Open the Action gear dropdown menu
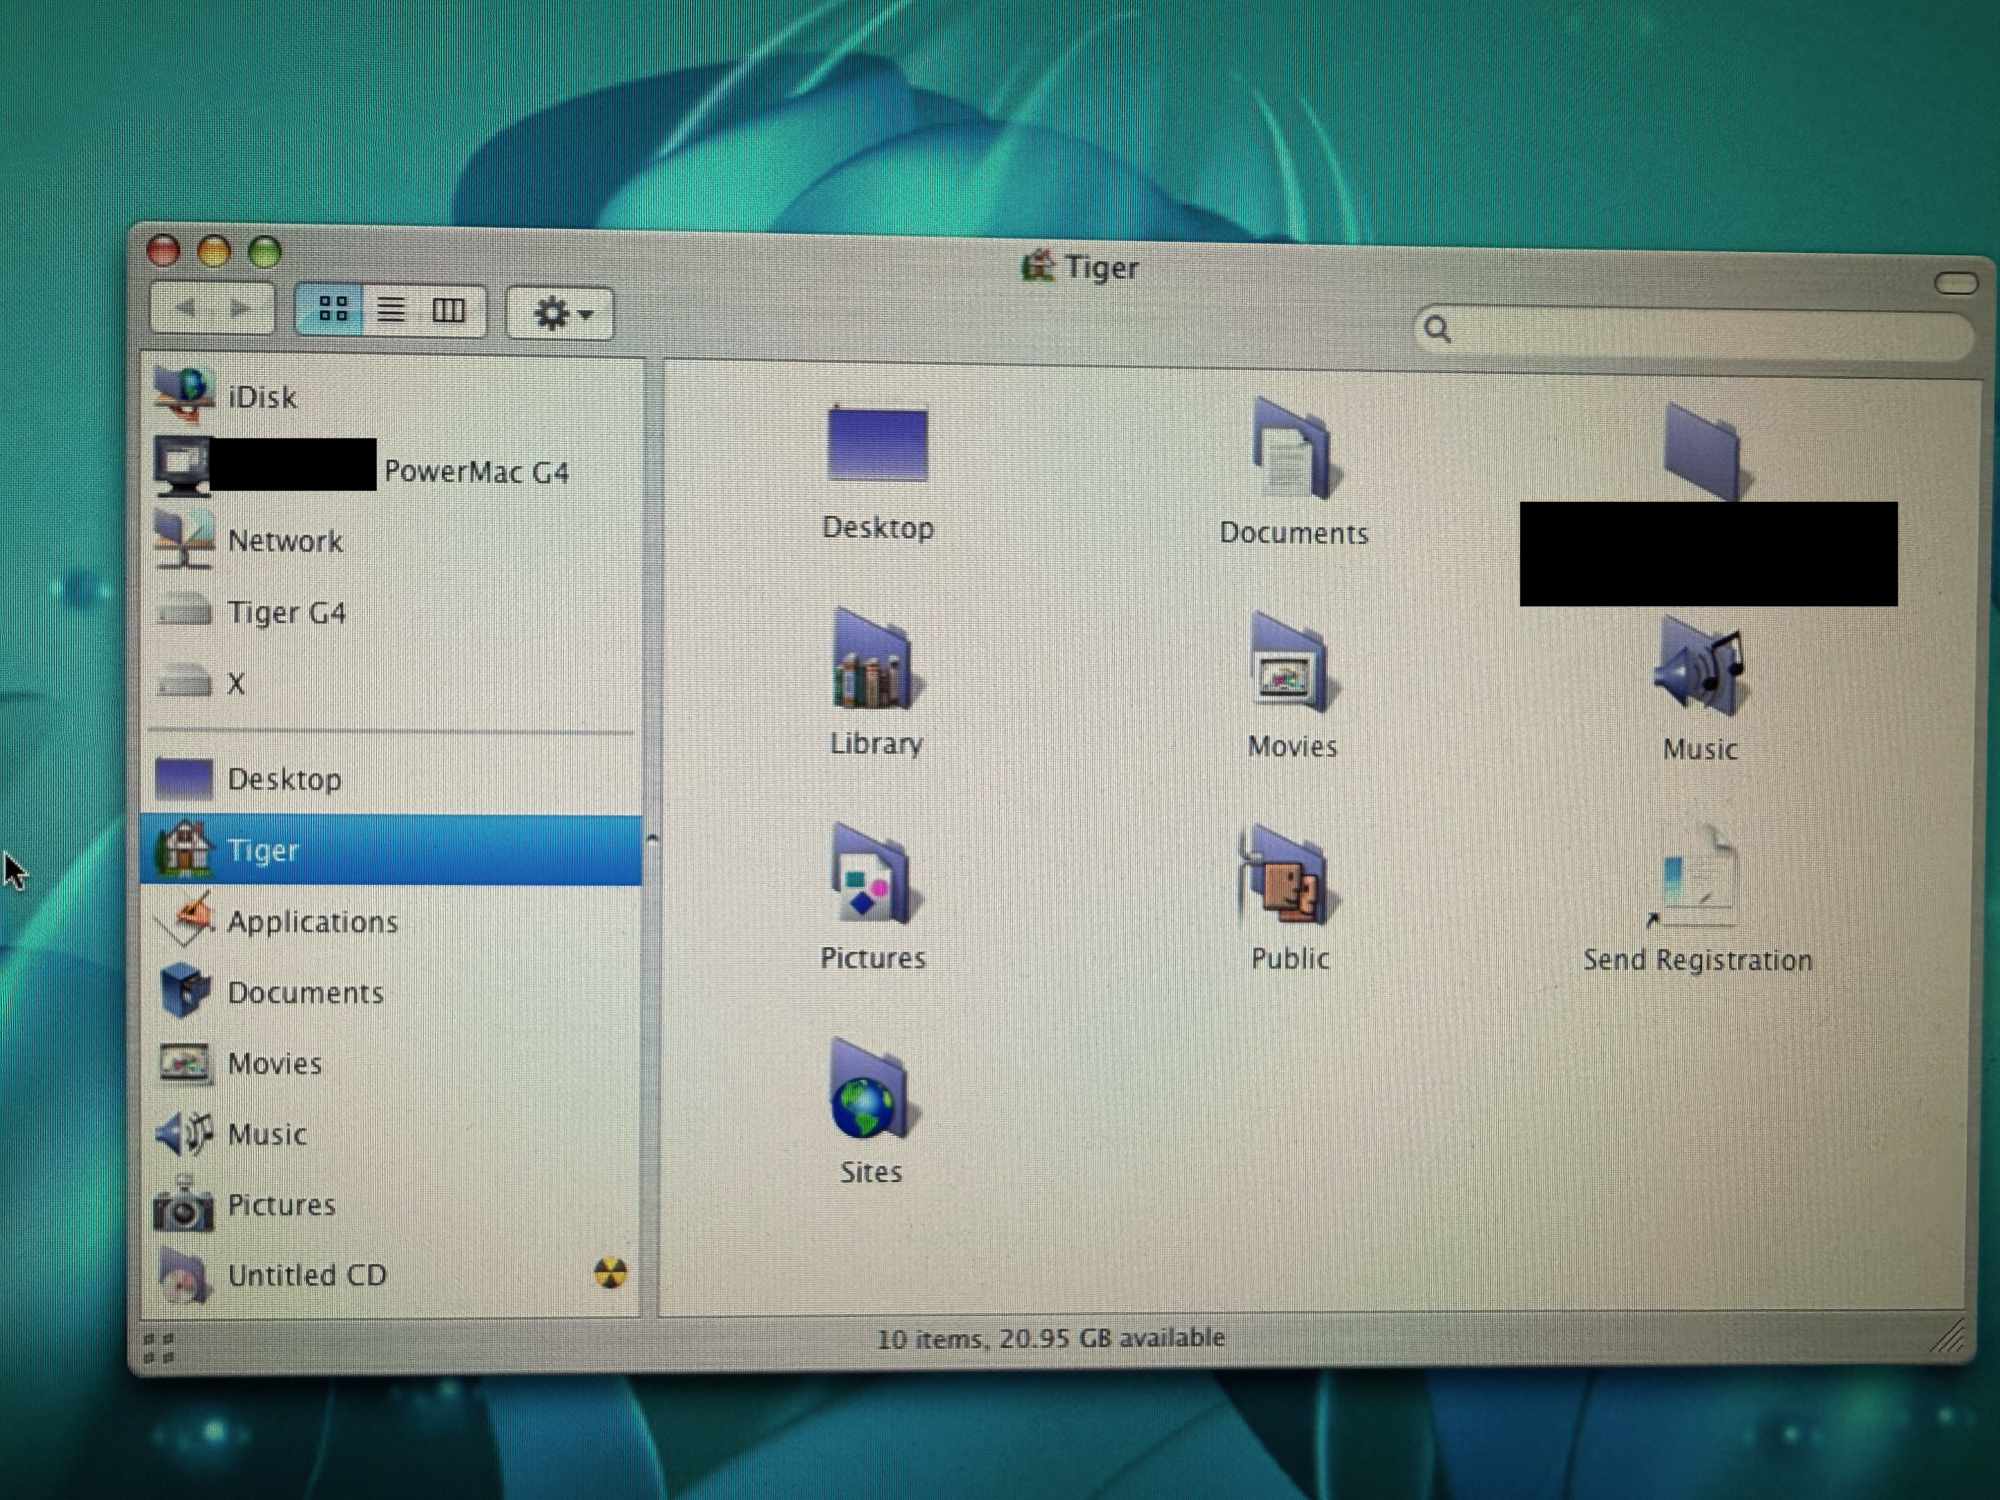The height and width of the screenshot is (1500, 2000). (560, 314)
